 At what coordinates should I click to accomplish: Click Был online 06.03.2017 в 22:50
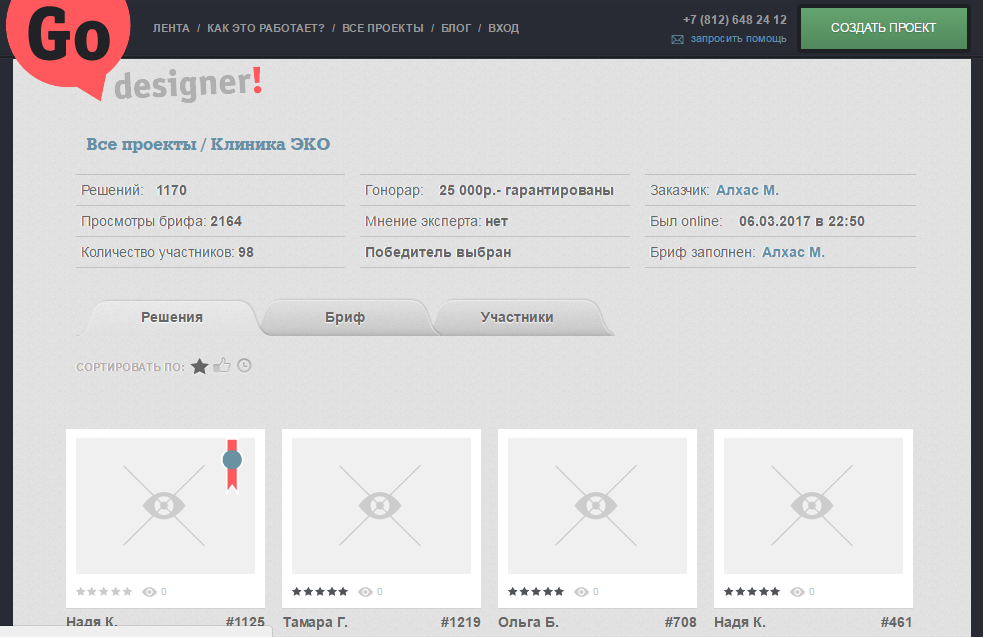[x=757, y=221]
